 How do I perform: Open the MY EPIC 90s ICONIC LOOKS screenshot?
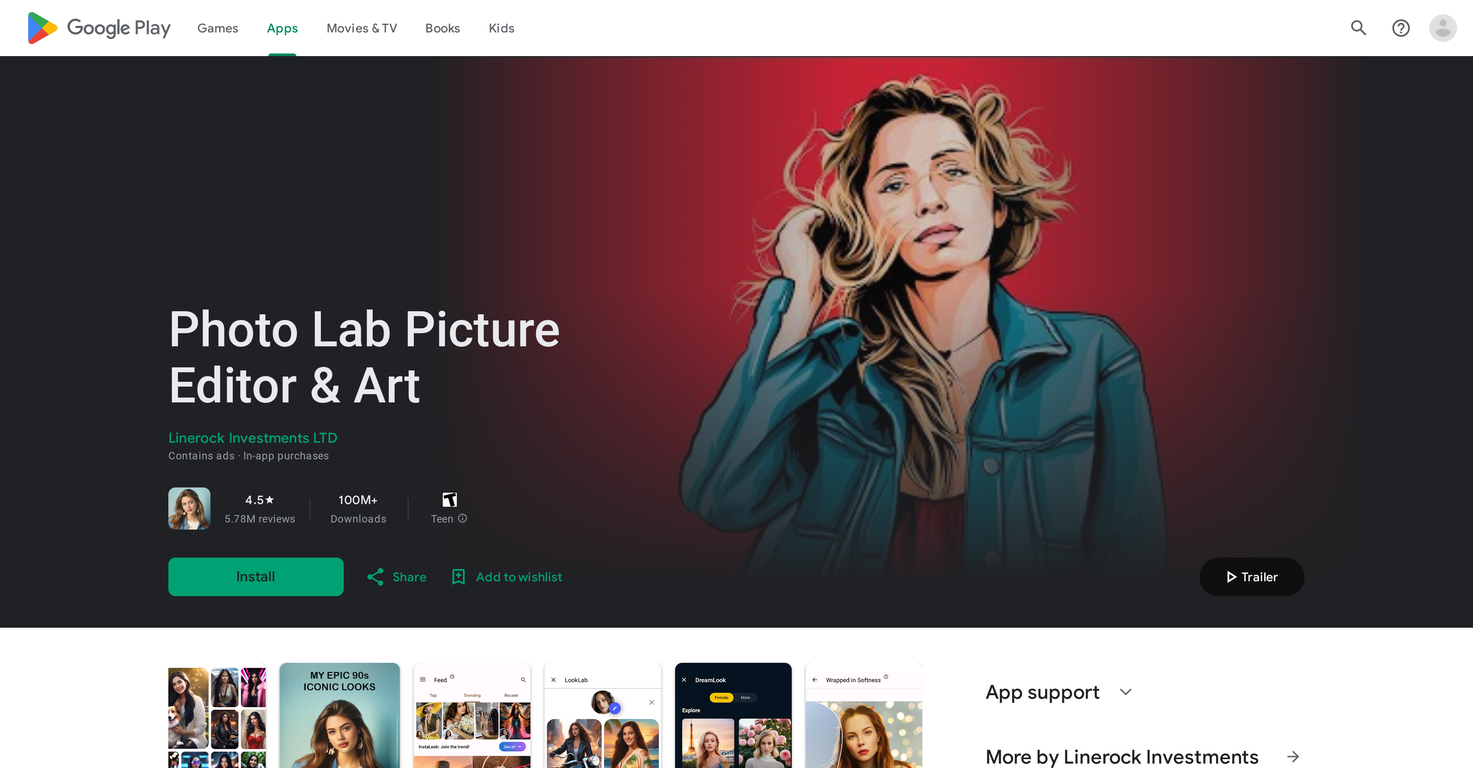pyautogui.click(x=339, y=715)
